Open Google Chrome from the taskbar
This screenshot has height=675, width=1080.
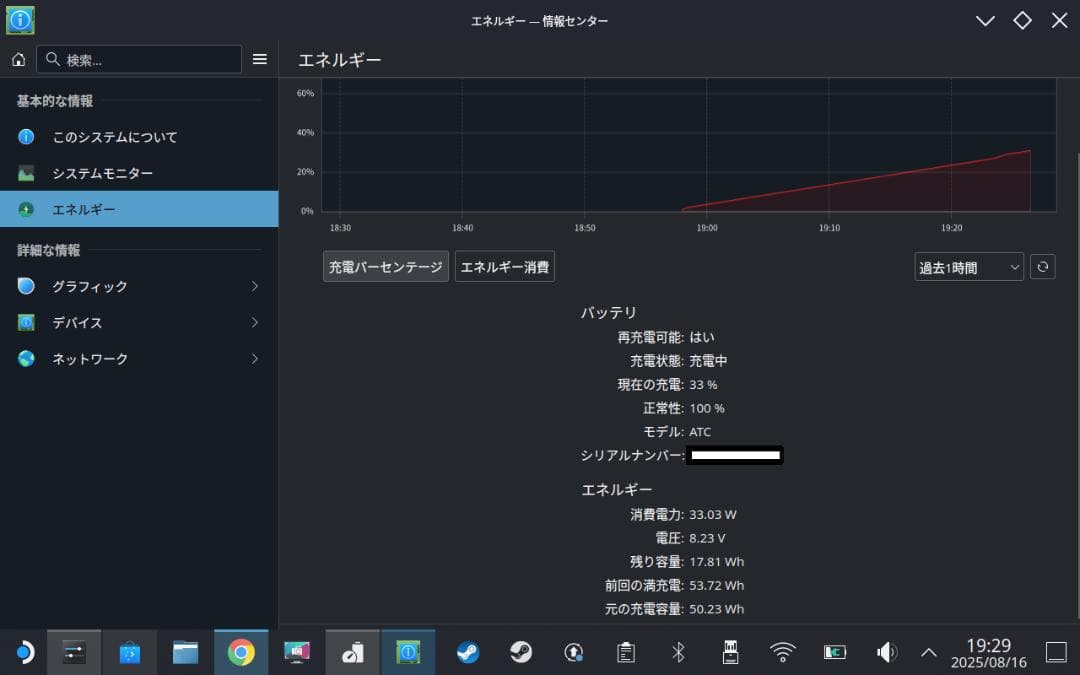pyautogui.click(x=240, y=651)
